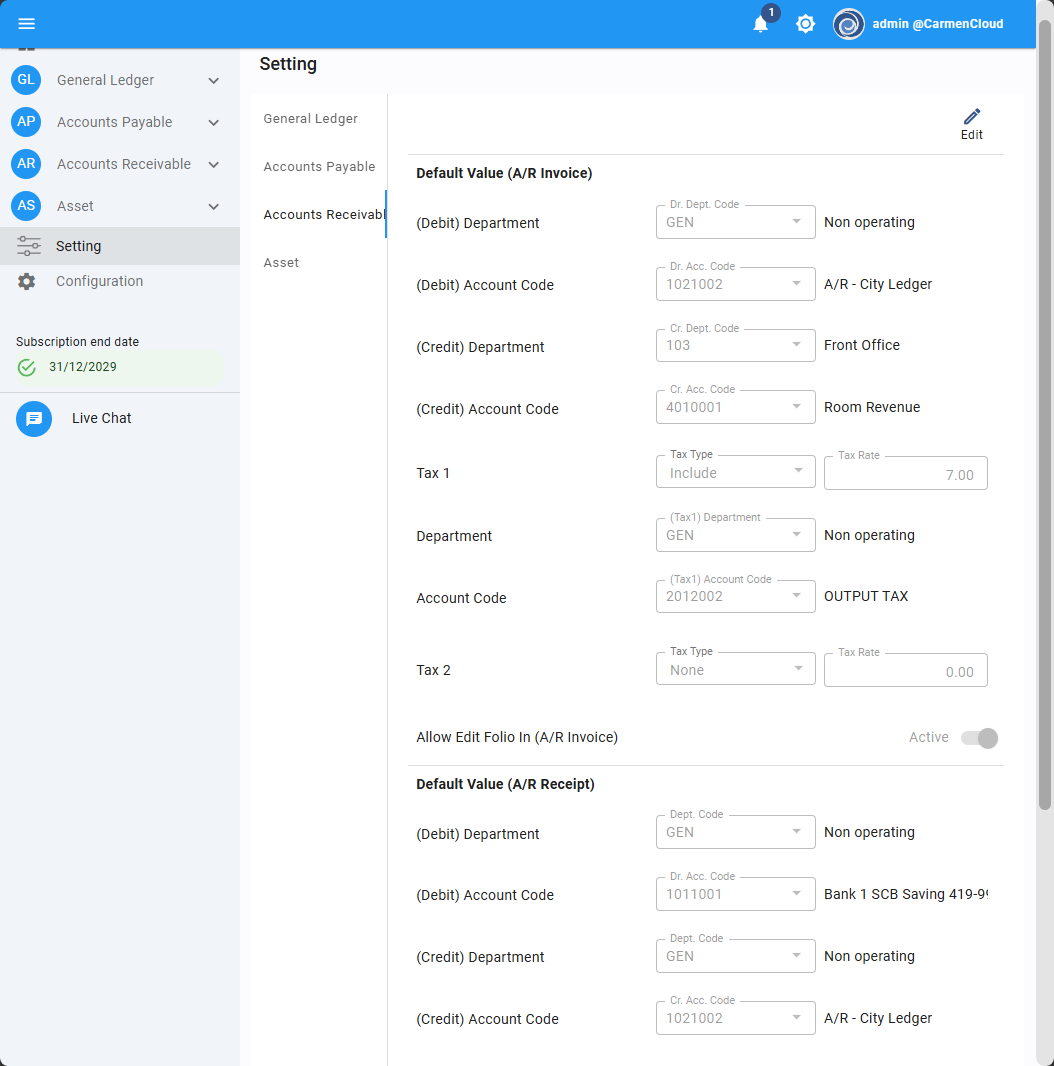The height and width of the screenshot is (1066, 1054).
Task: Expand the General Ledger menu chevron
Action: coord(213,81)
